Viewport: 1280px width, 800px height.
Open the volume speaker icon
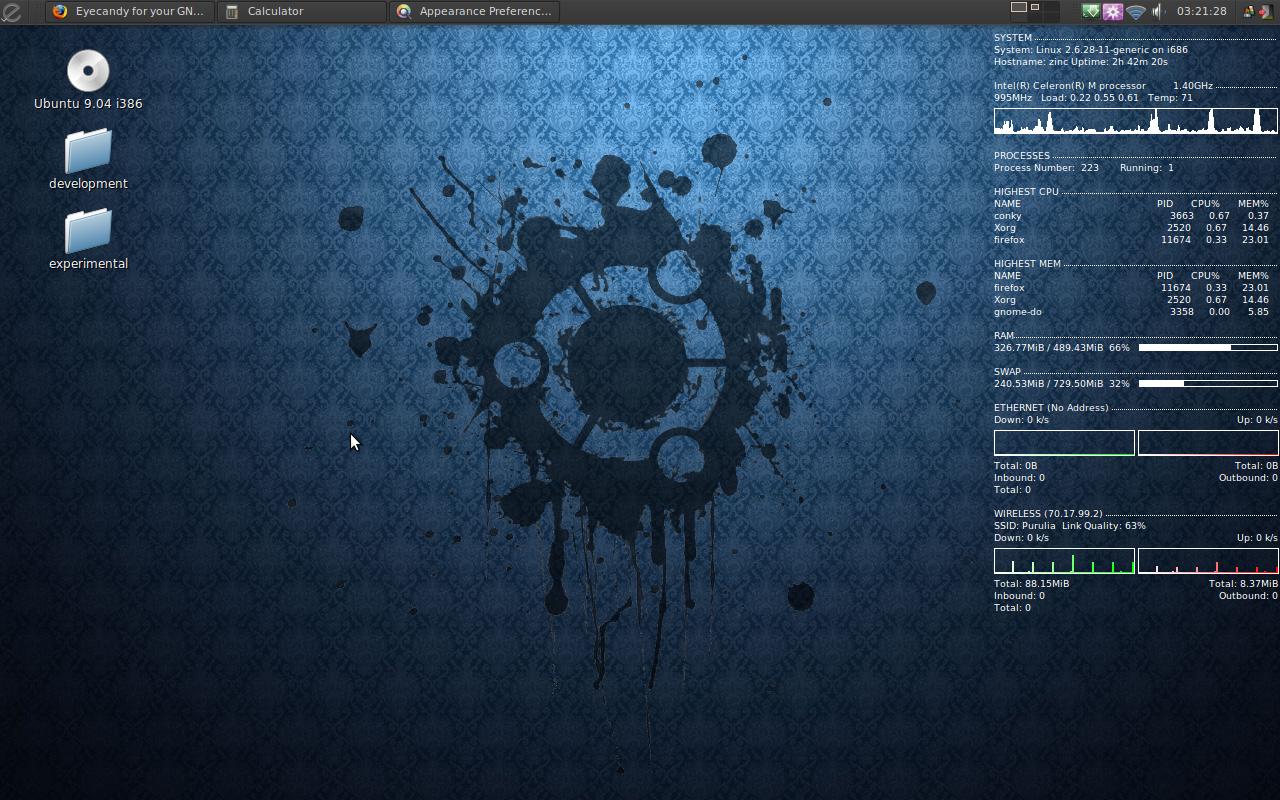point(1158,12)
